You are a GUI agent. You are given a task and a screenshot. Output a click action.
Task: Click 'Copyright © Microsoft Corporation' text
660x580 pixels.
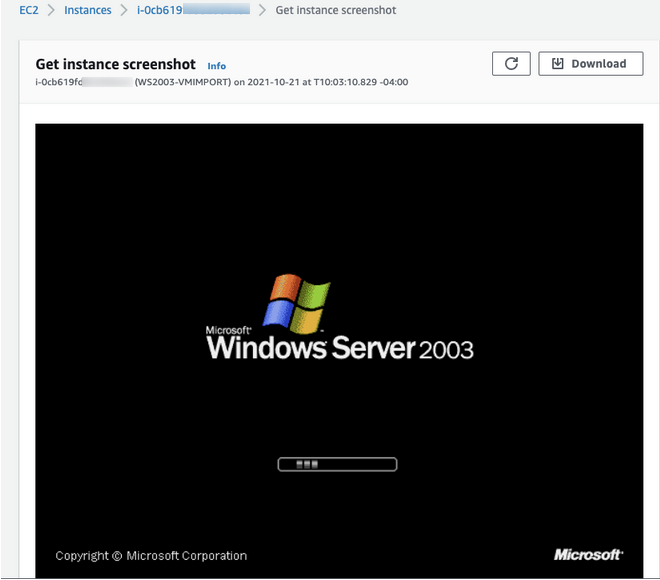(151, 556)
